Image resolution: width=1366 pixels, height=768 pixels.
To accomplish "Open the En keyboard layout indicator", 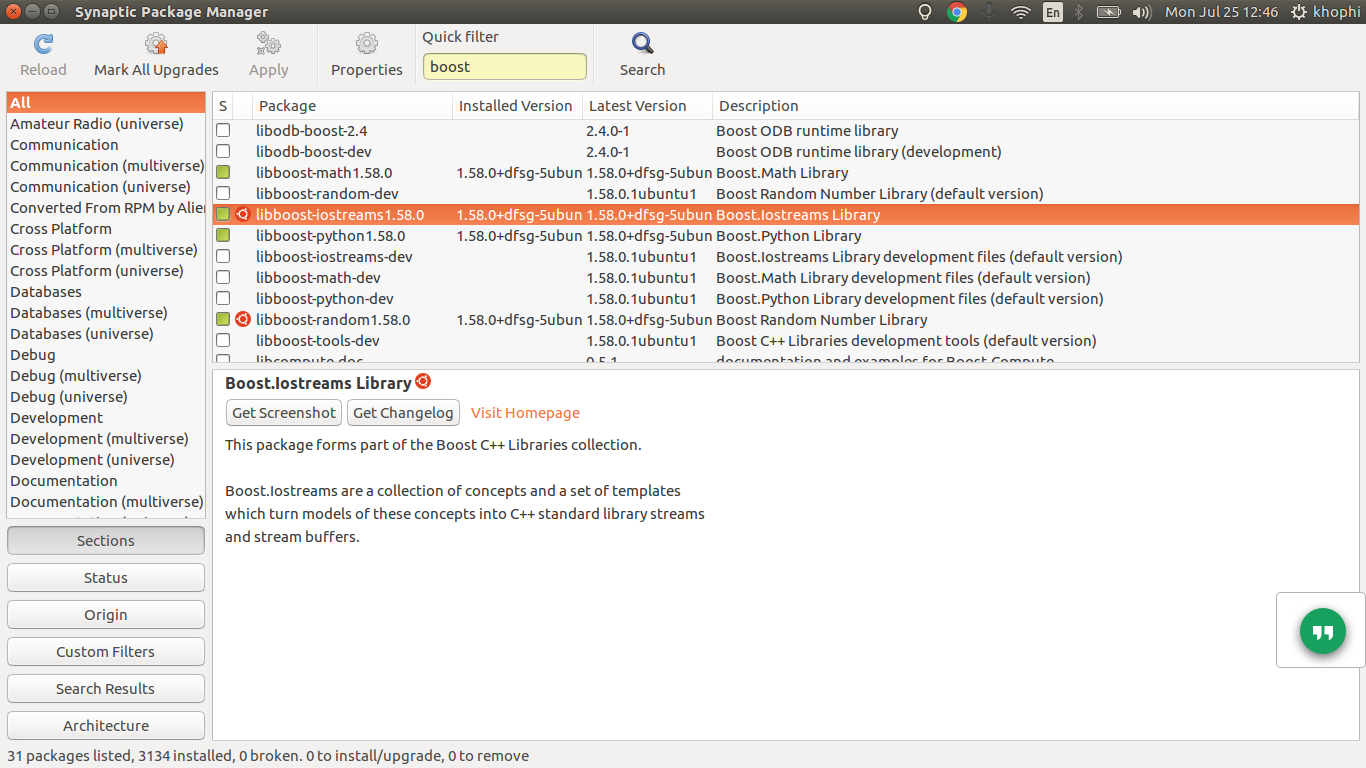I will [x=1052, y=12].
